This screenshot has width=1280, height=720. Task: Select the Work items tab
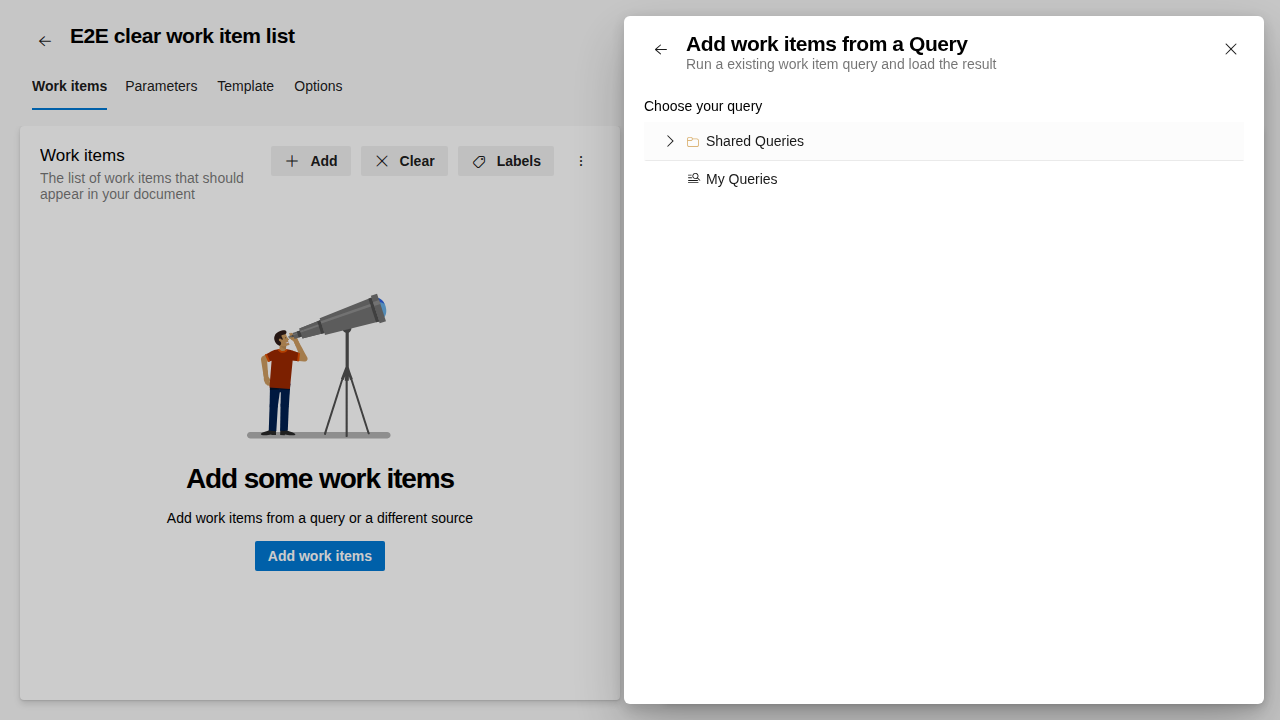[69, 86]
